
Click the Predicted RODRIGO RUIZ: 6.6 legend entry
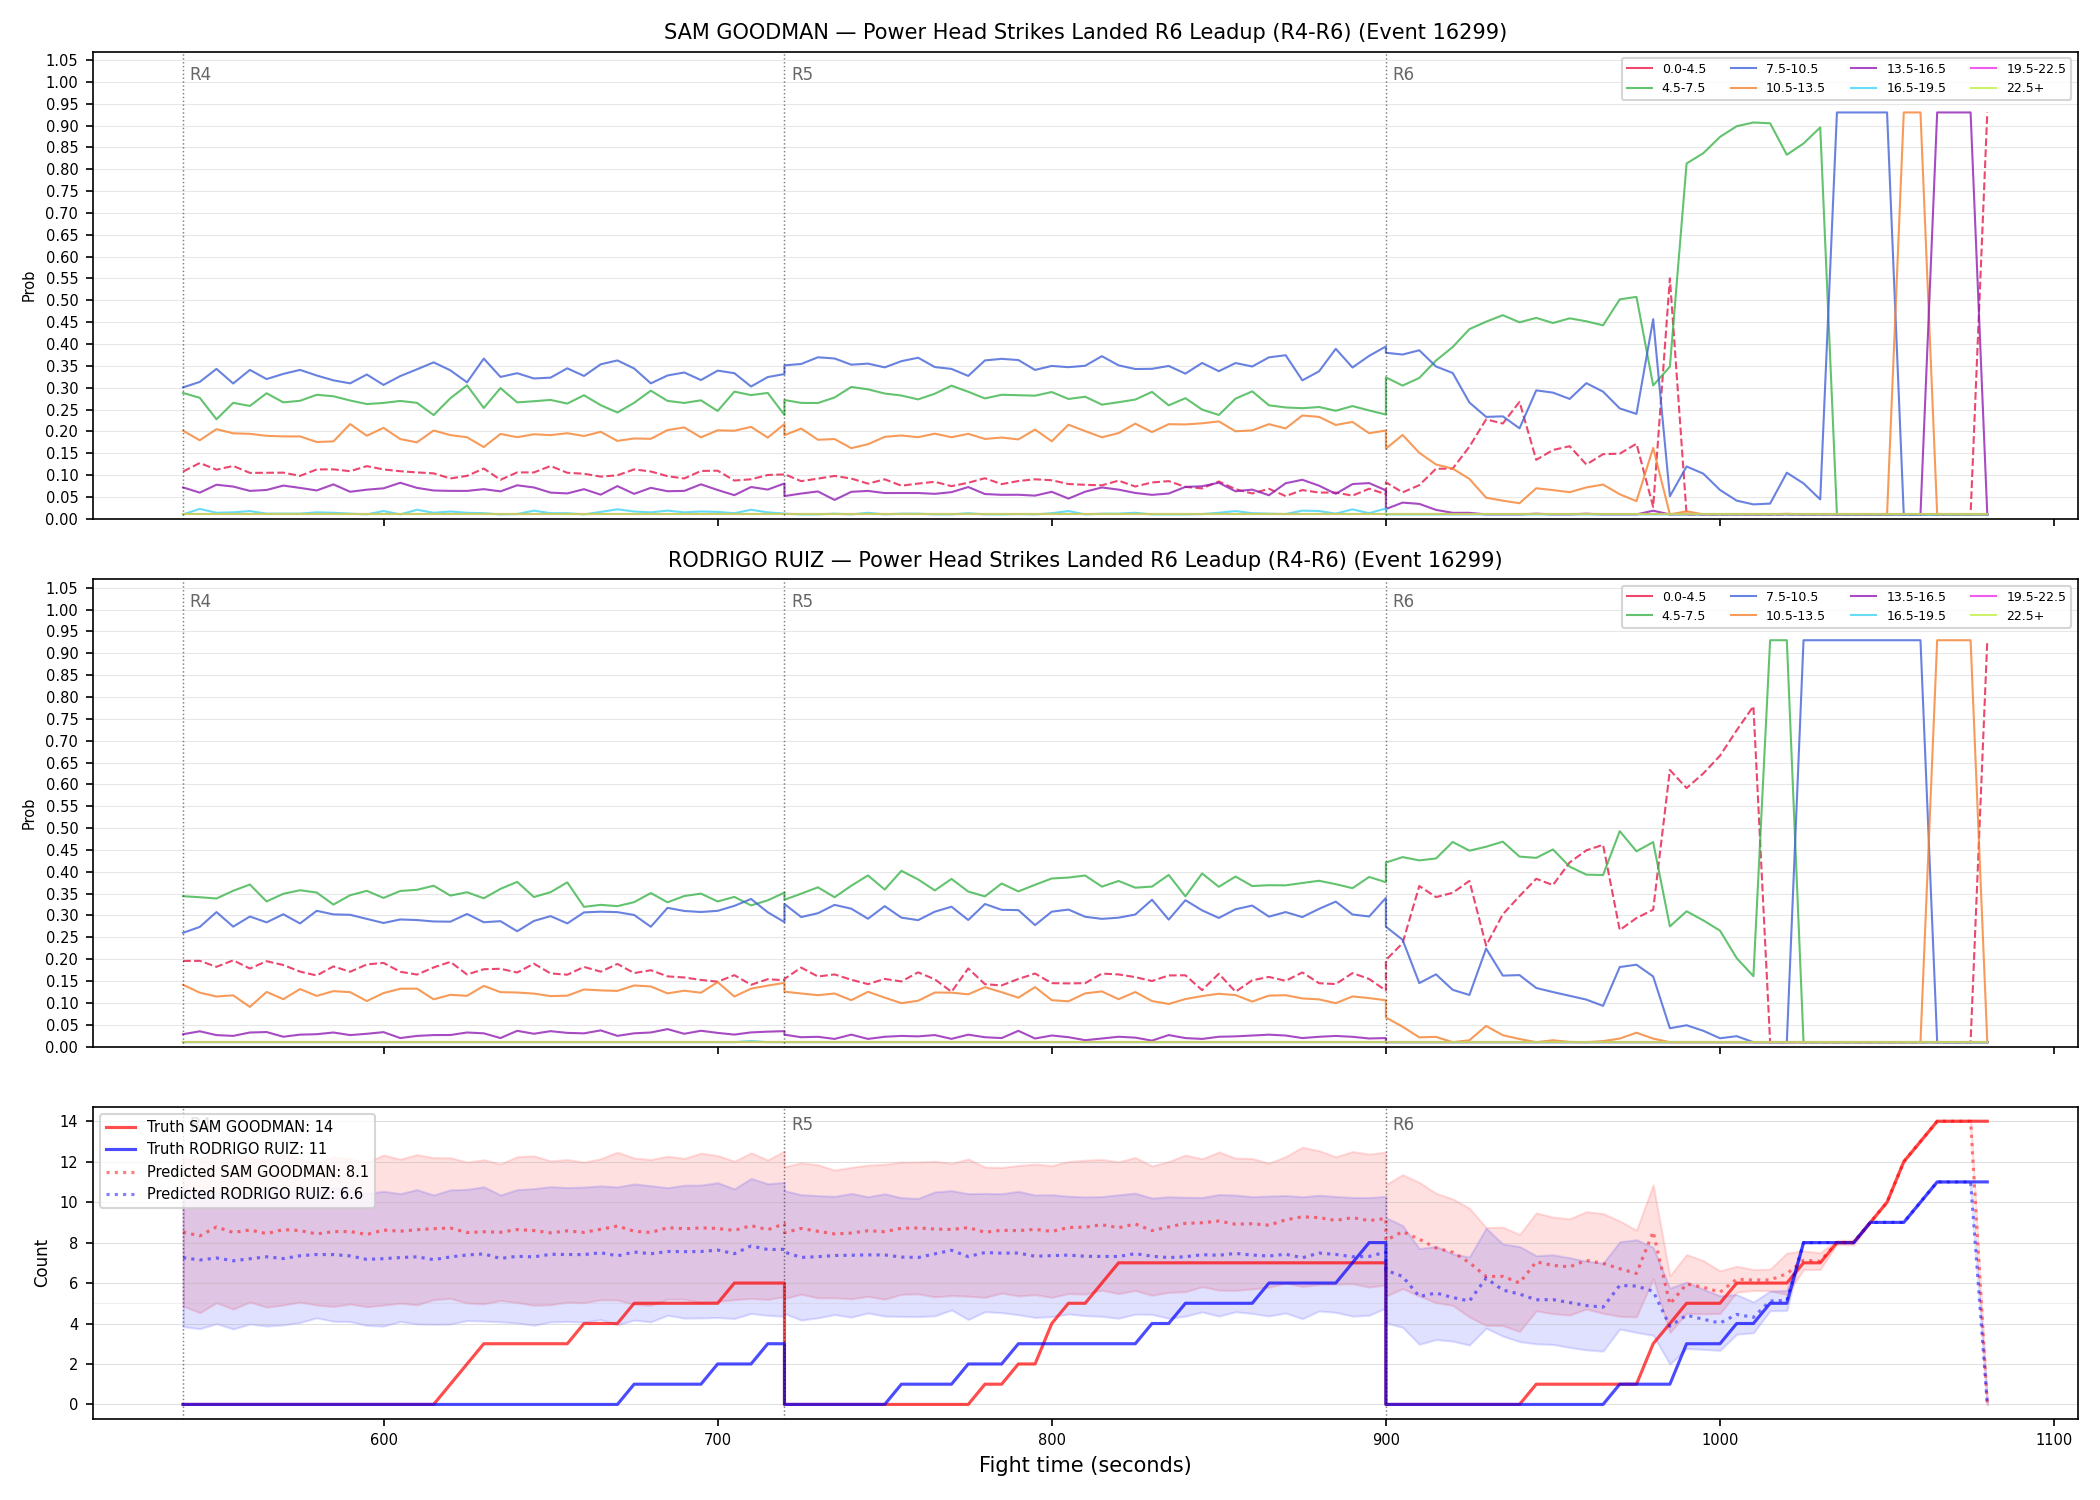tap(234, 1193)
